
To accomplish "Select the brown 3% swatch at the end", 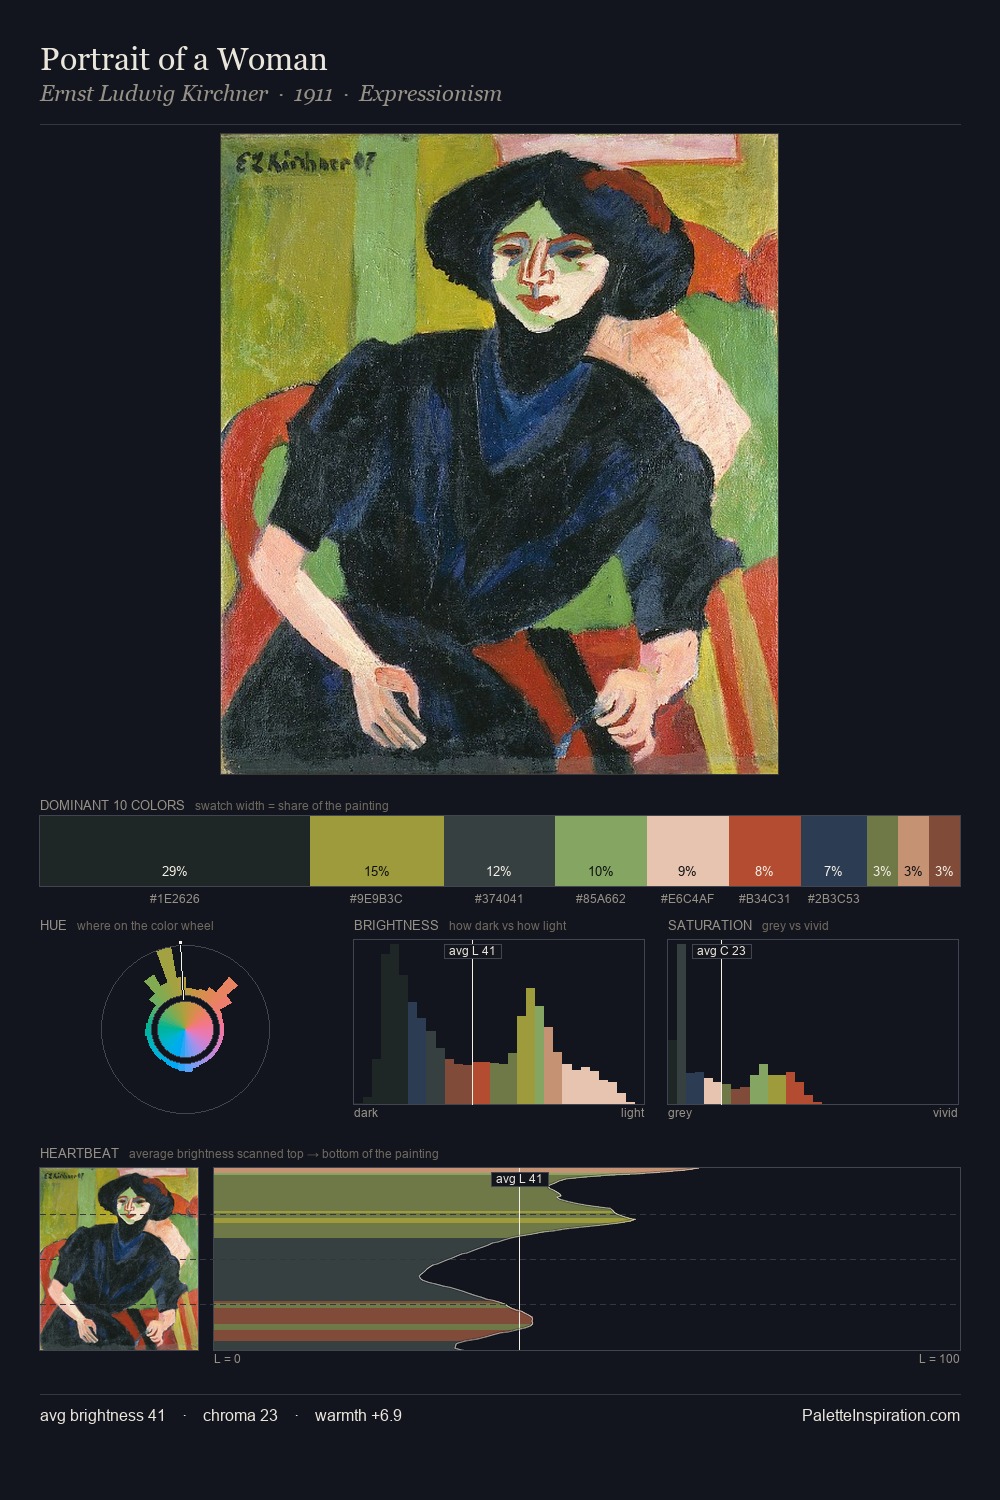I will (944, 851).
